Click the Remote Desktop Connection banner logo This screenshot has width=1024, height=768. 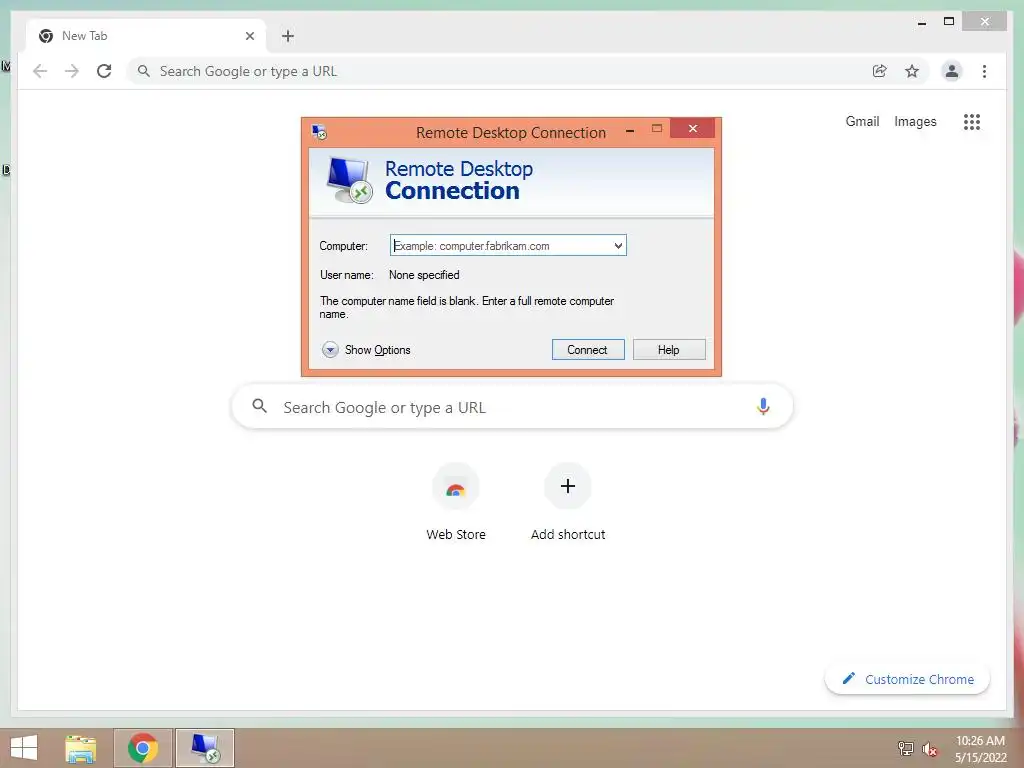(349, 180)
